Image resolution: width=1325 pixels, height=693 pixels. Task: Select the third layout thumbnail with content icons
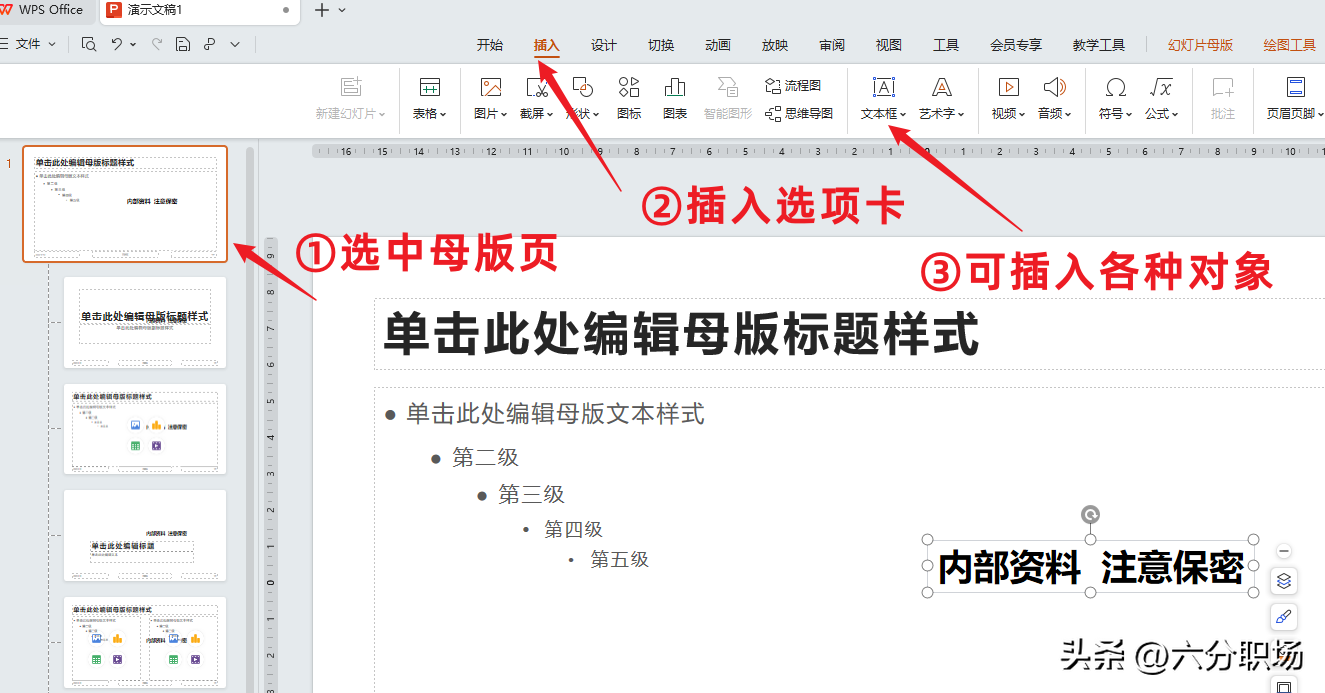click(145, 429)
